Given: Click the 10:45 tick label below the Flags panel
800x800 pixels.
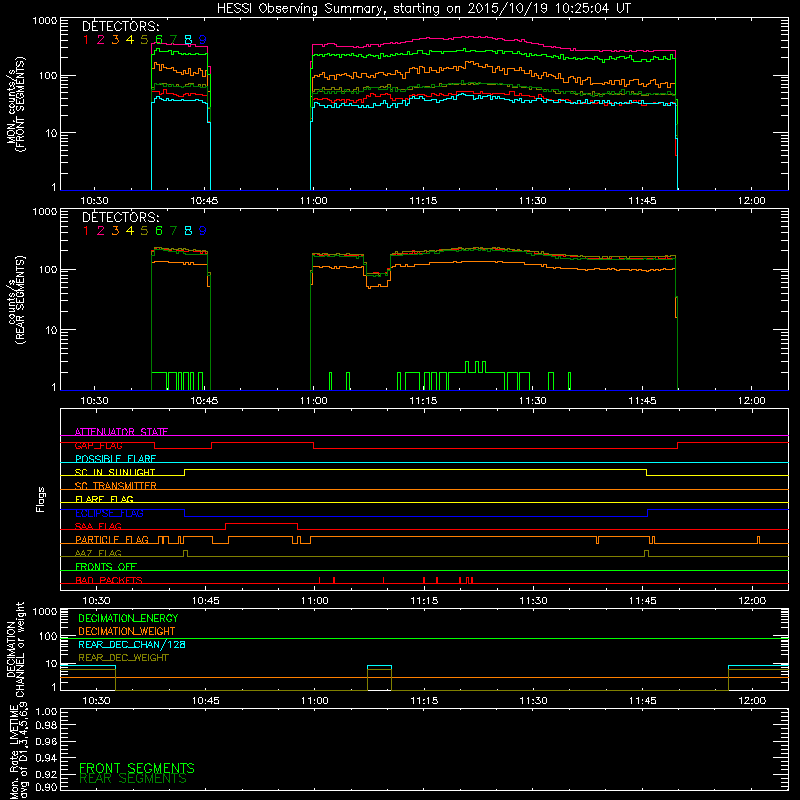Looking at the screenshot, I should [x=206, y=601].
